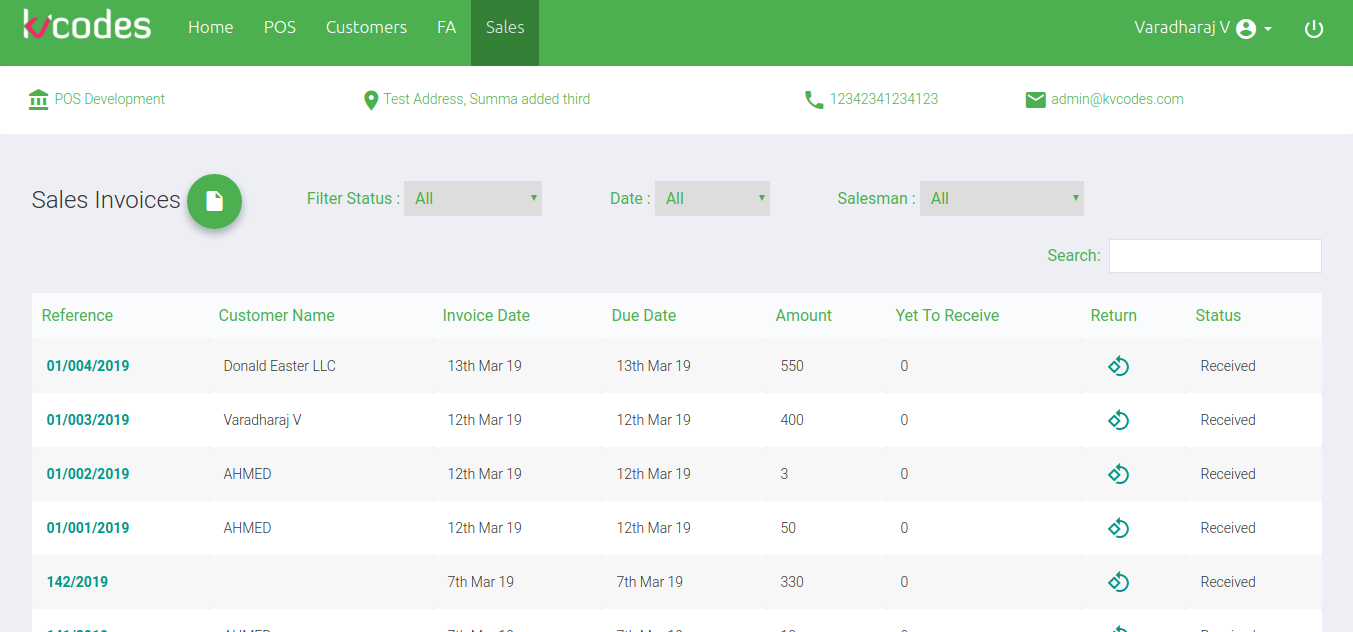Click the kvcodes logo

pyautogui.click(x=87, y=24)
